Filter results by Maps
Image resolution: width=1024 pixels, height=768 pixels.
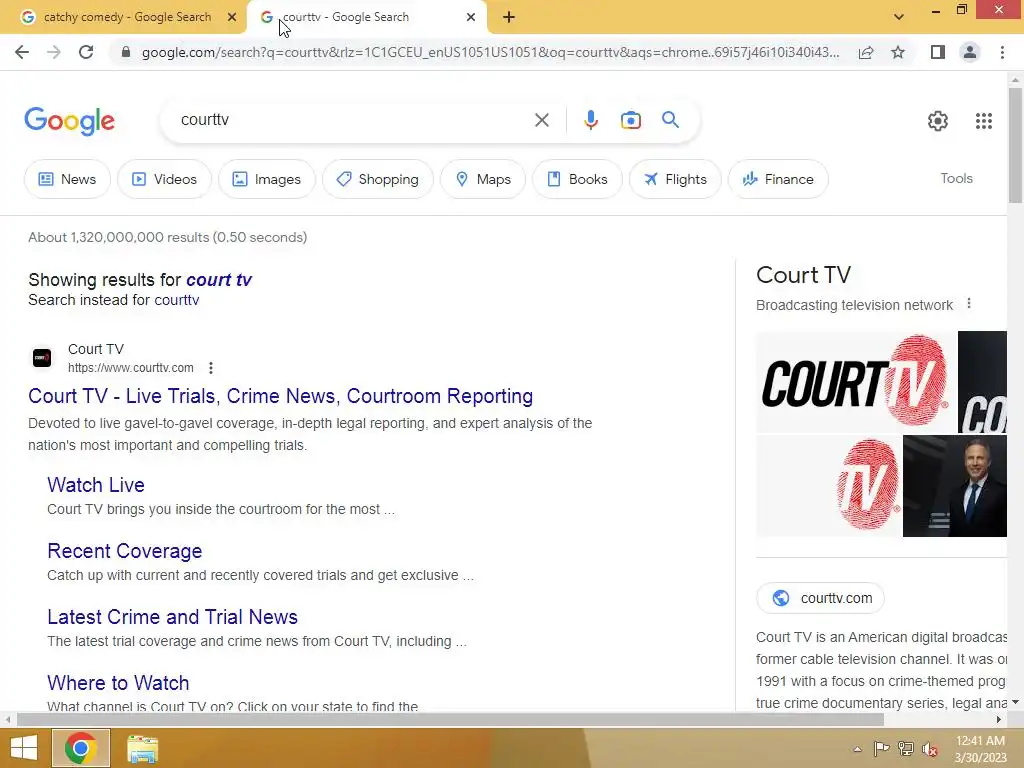(483, 179)
